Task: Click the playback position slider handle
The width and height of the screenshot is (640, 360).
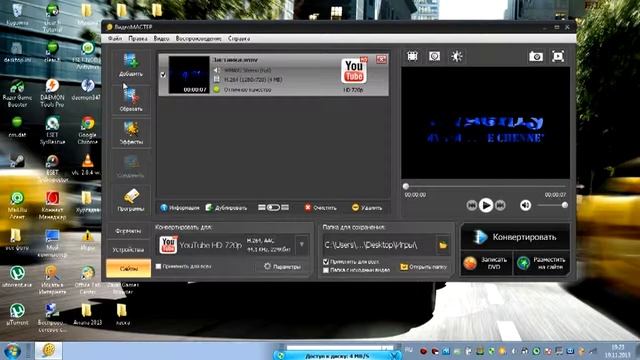Action: pyautogui.click(x=406, y=187)
